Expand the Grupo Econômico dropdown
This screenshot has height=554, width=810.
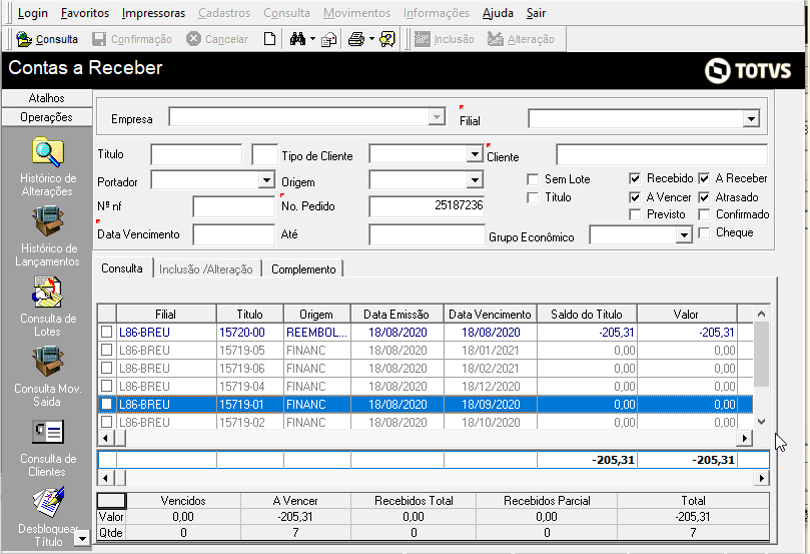pyautogui.click(x=683, y=235)
